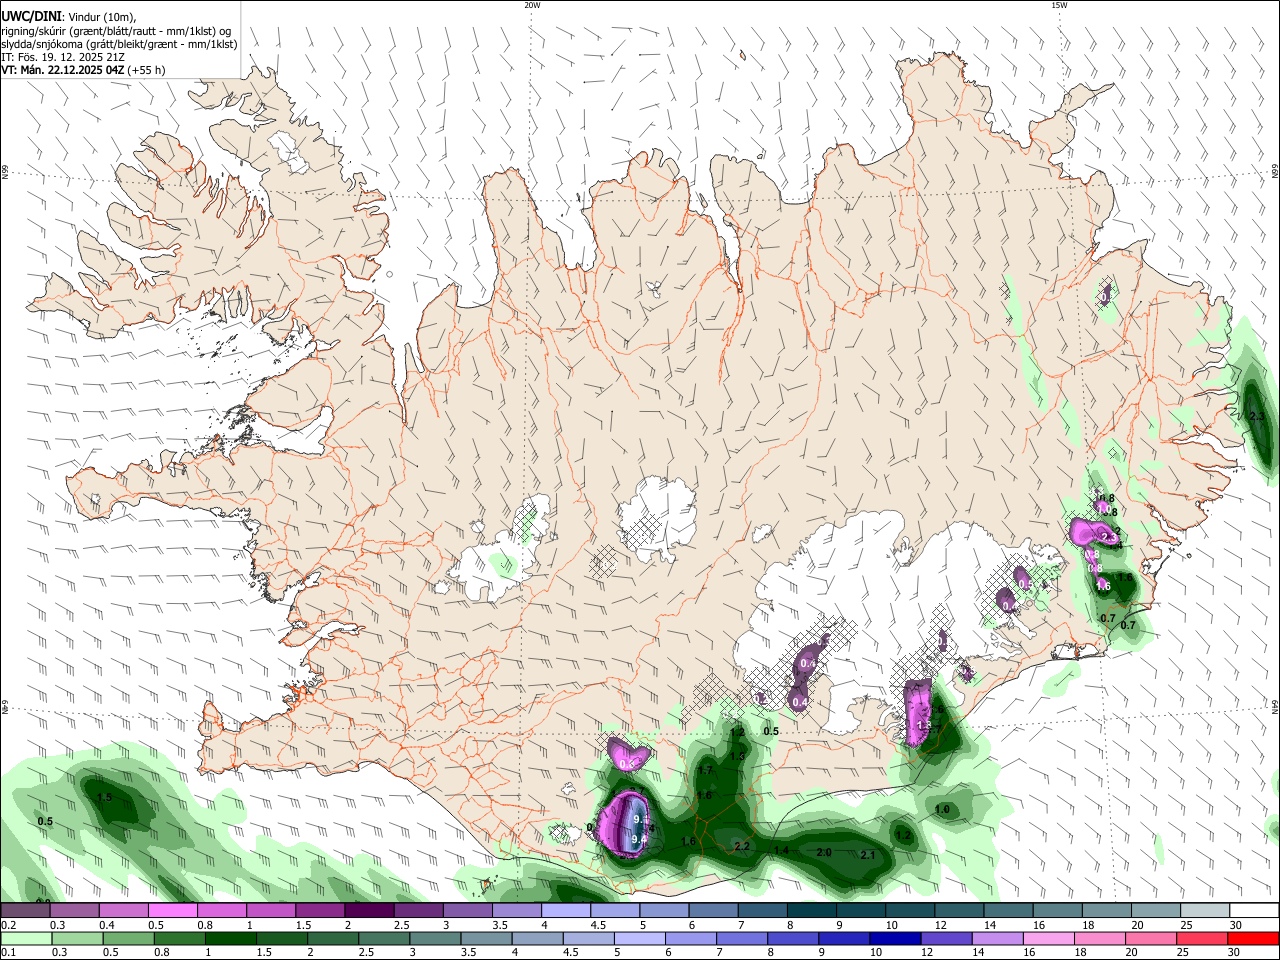
Task: Click the slydda/snjókoma legend description line
Action: [119, 44]
